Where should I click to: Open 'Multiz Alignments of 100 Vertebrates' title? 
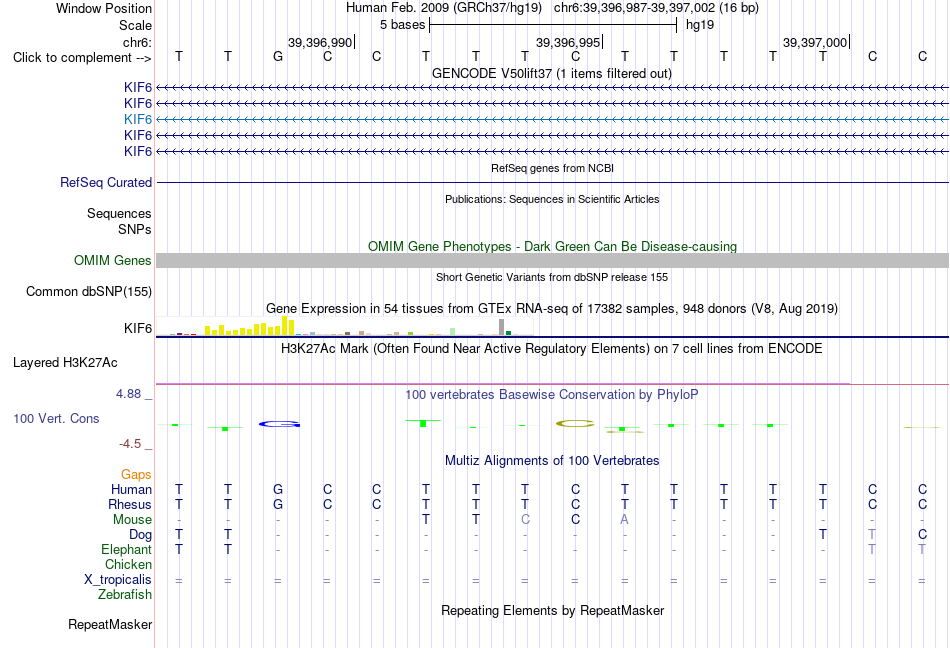(552, 460)
